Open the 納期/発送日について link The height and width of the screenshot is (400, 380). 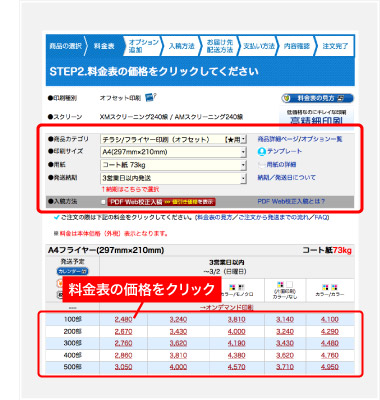click(286, 178)
